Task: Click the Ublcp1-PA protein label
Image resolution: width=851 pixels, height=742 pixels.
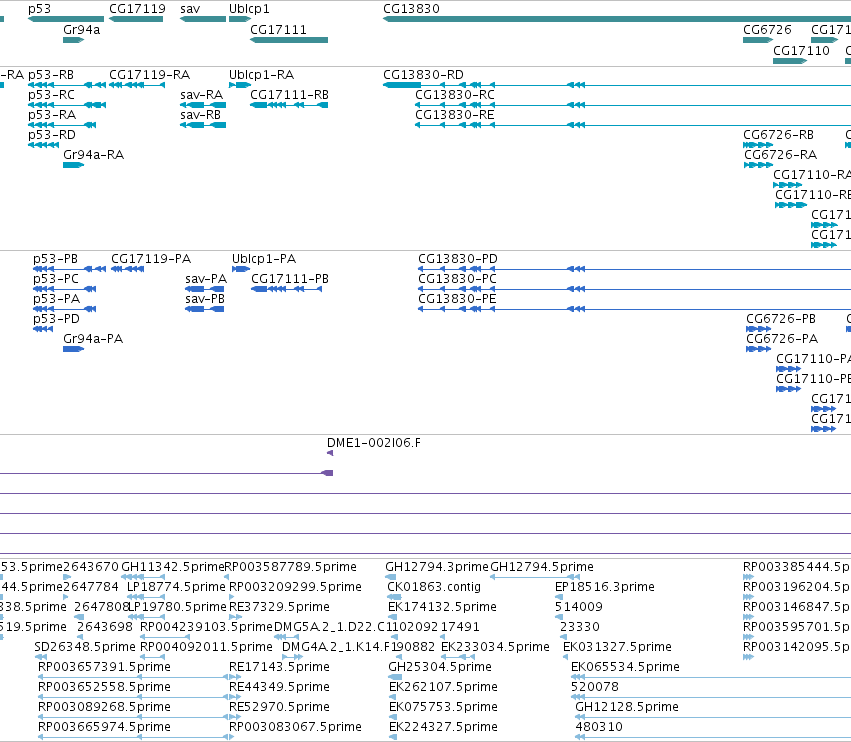Action: 264,258
